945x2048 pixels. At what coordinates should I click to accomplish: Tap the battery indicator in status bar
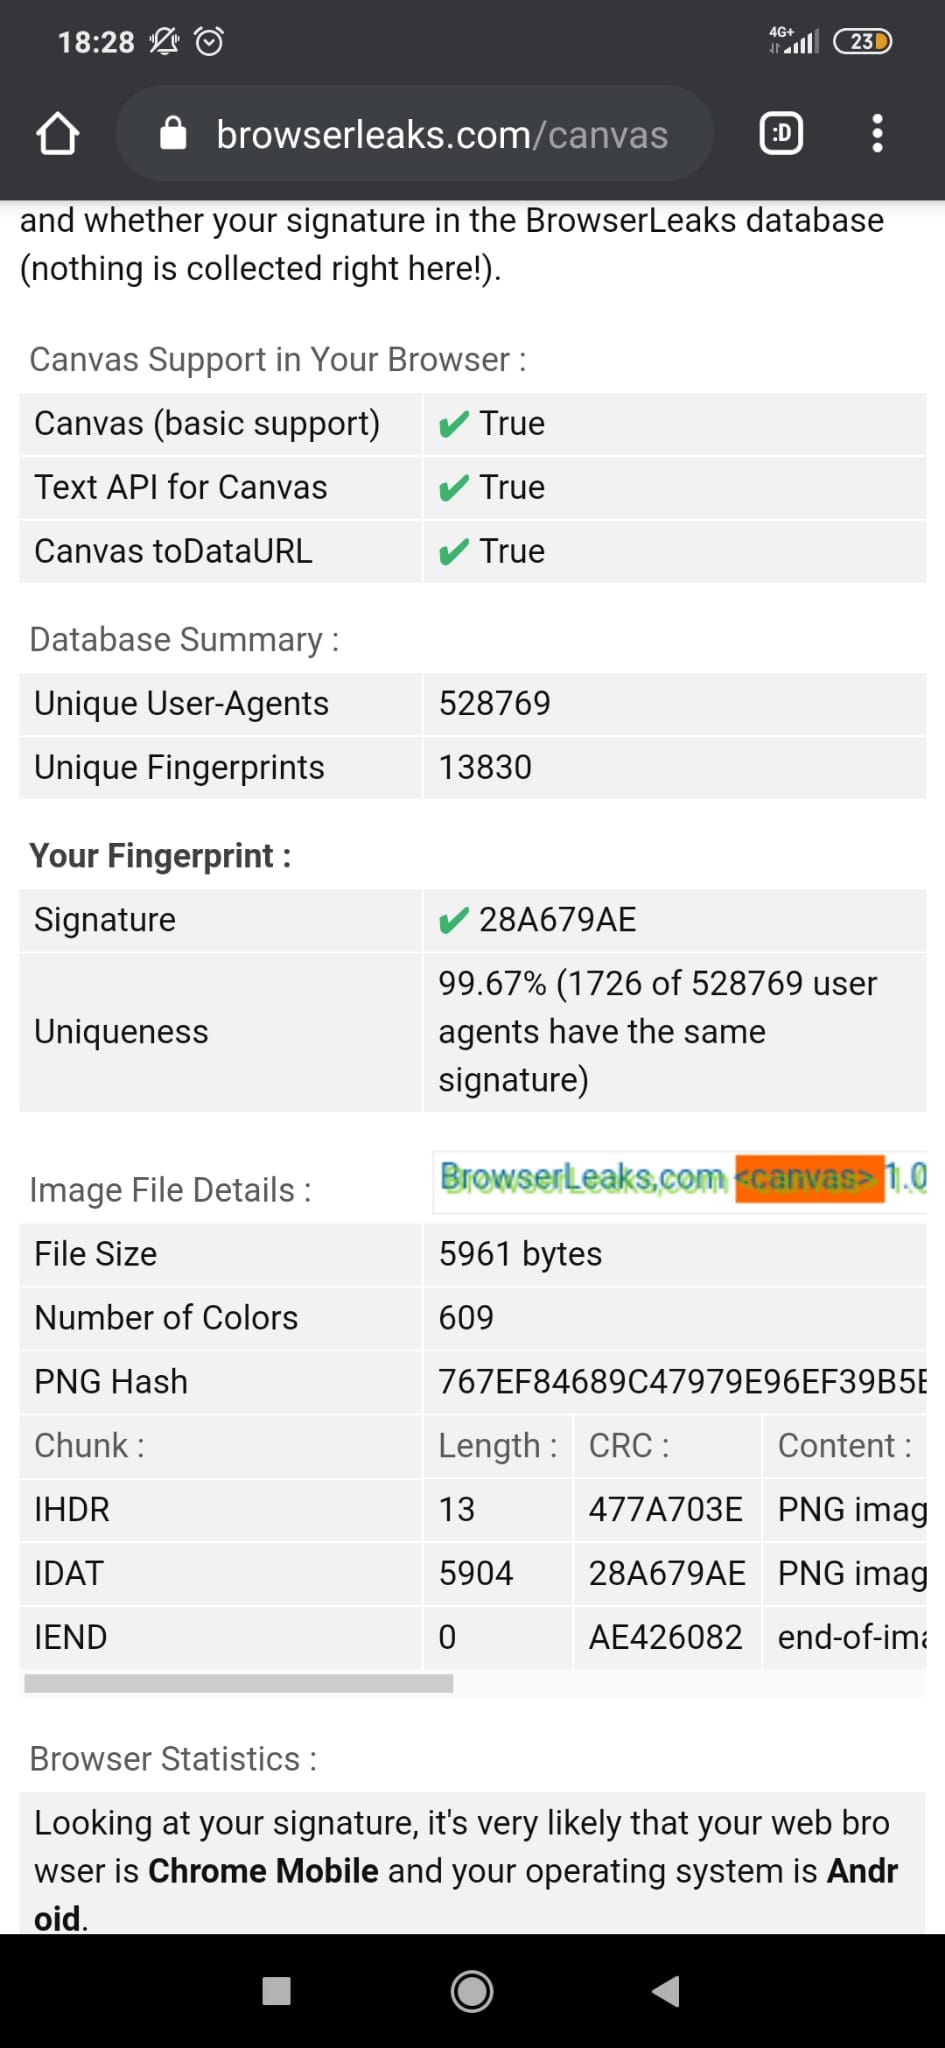pos(863,42)
